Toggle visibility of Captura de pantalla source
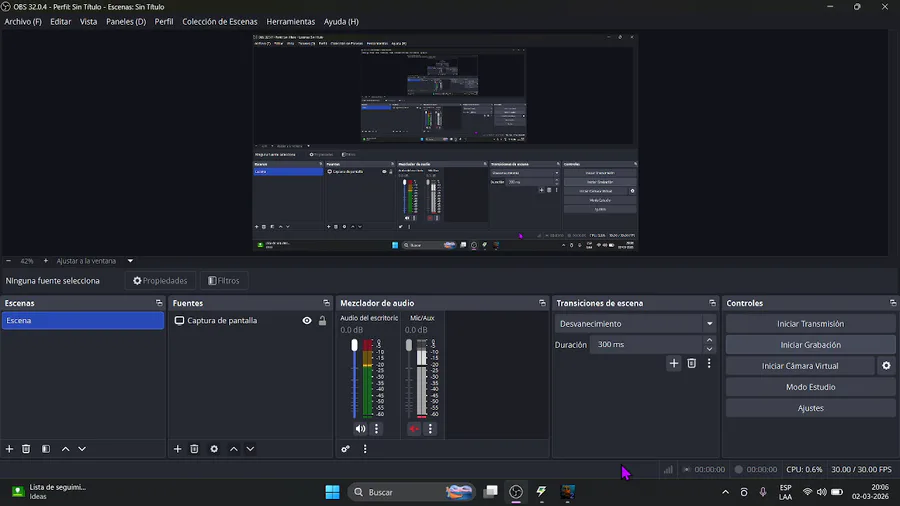The width and height of the screenshot is (900, 506). pyautogui.click(x=307, y=321)
